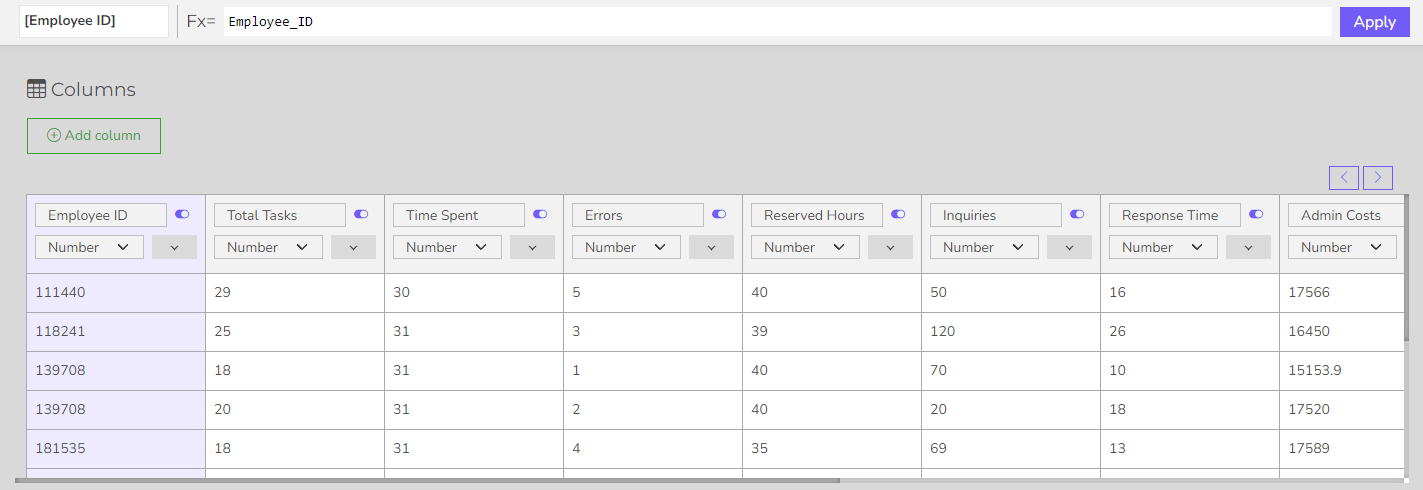
Task: Edit the Errors column name field
Action: tap(637, 215)
